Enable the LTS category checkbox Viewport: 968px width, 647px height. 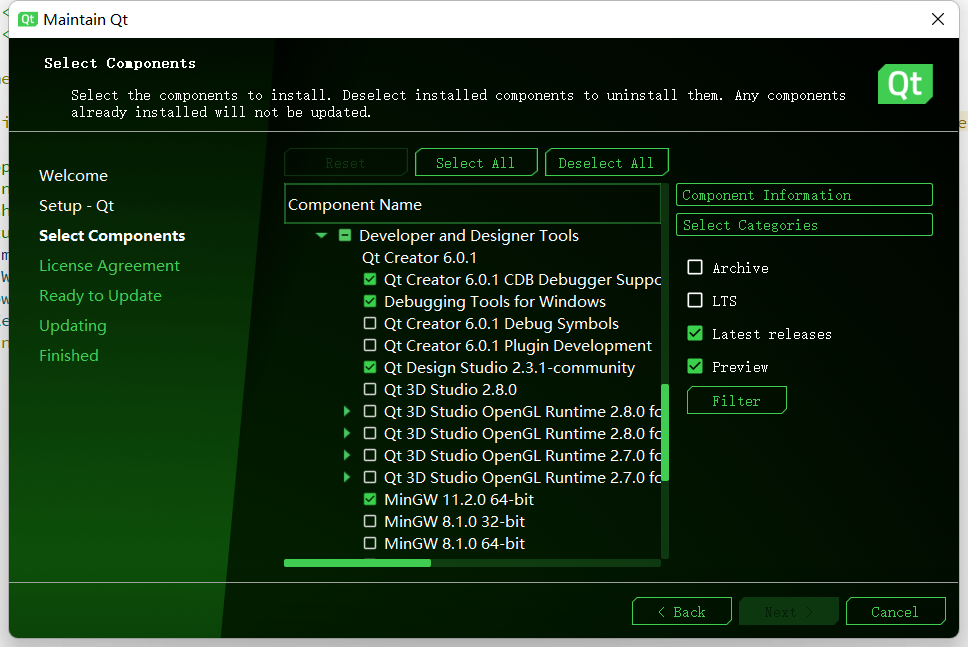(695, 300)
